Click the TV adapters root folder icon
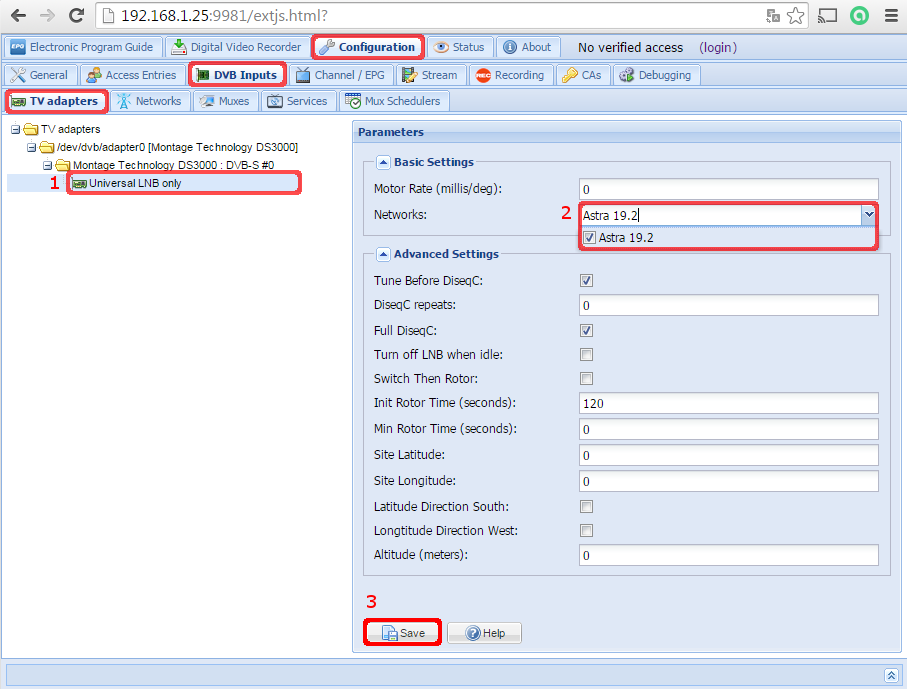The image size is (907, 689). tap(31, 129)
